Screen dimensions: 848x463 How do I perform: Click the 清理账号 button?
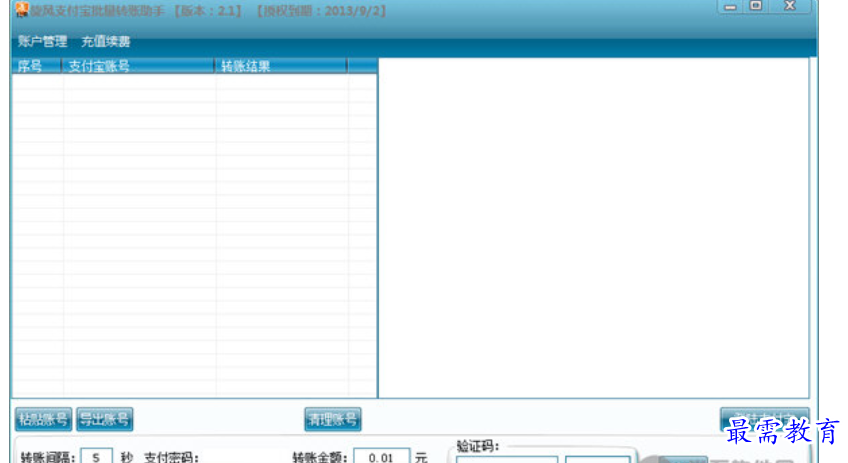pos(333,419)
